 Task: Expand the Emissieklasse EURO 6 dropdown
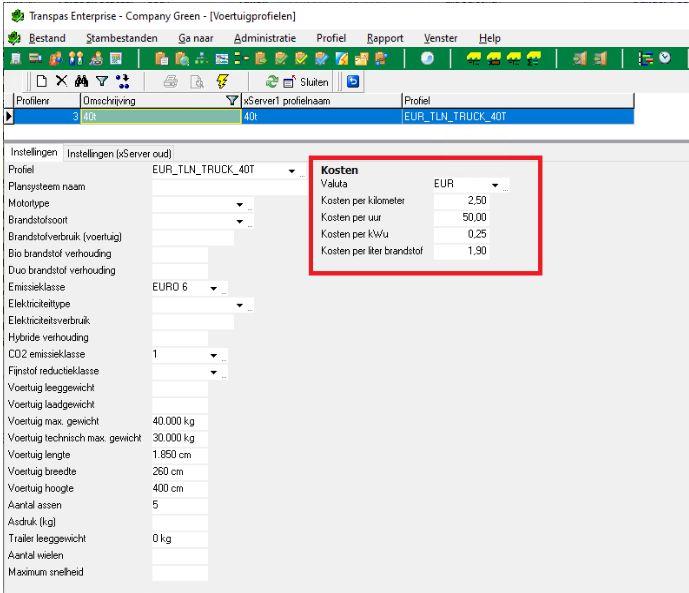pyautogui.click(x=213, y=288)
